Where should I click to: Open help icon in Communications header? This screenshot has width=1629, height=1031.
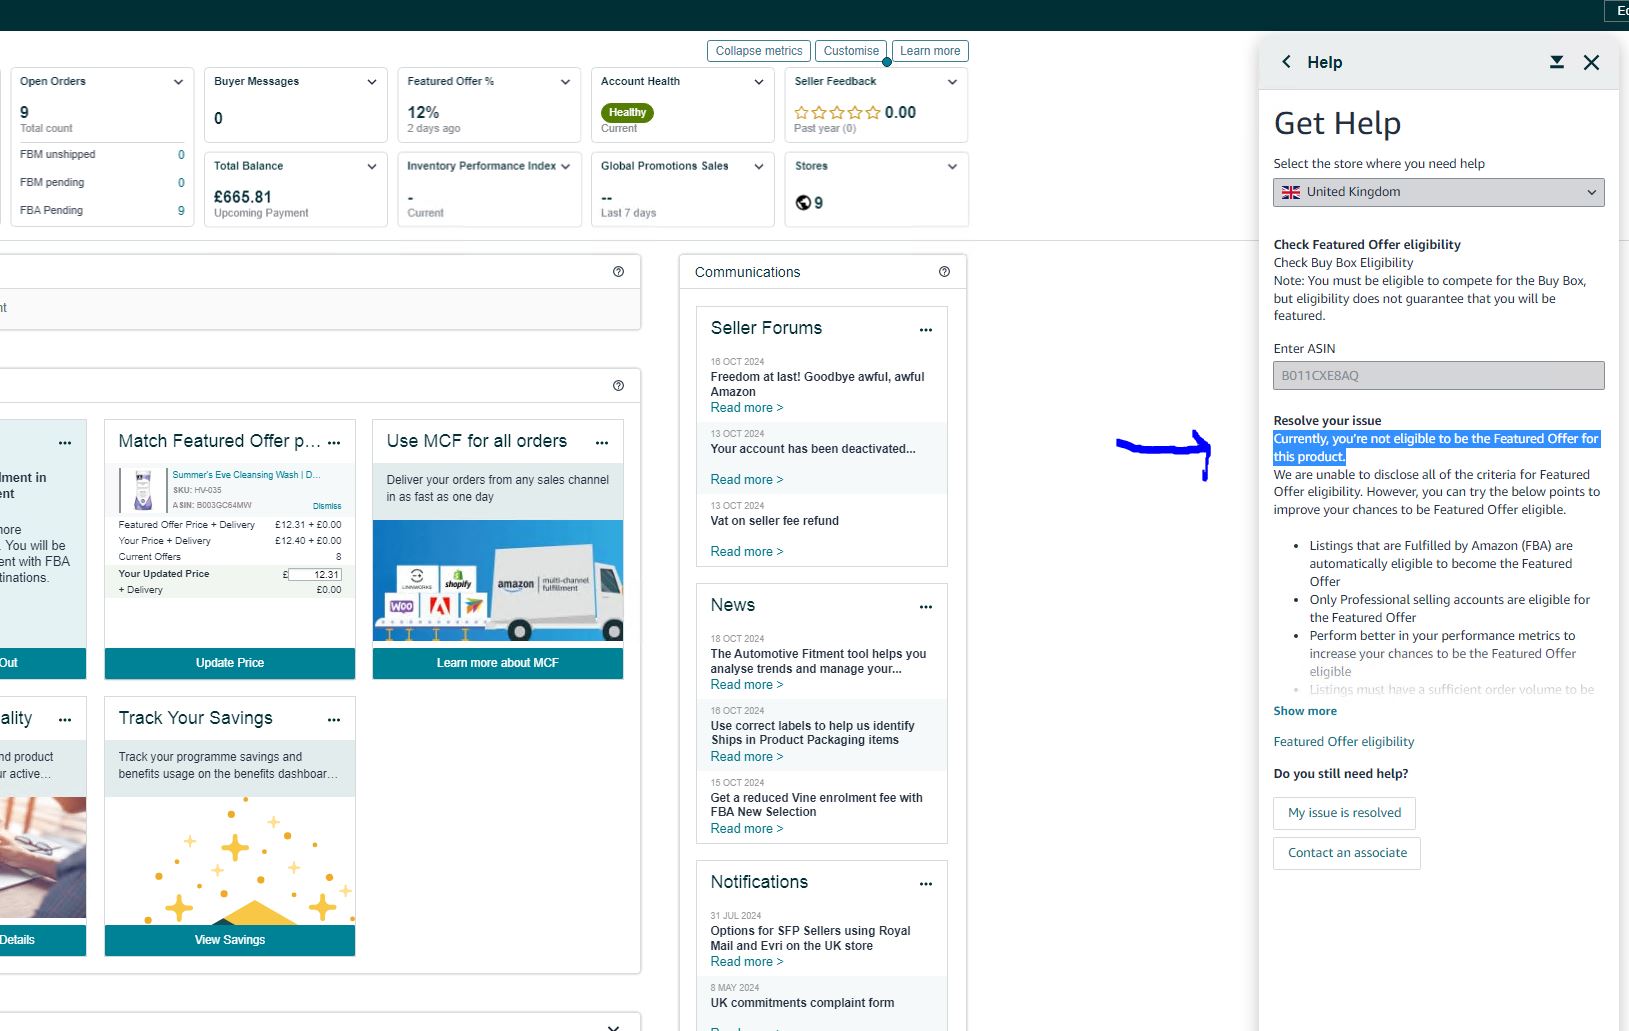tap(944, 272)
